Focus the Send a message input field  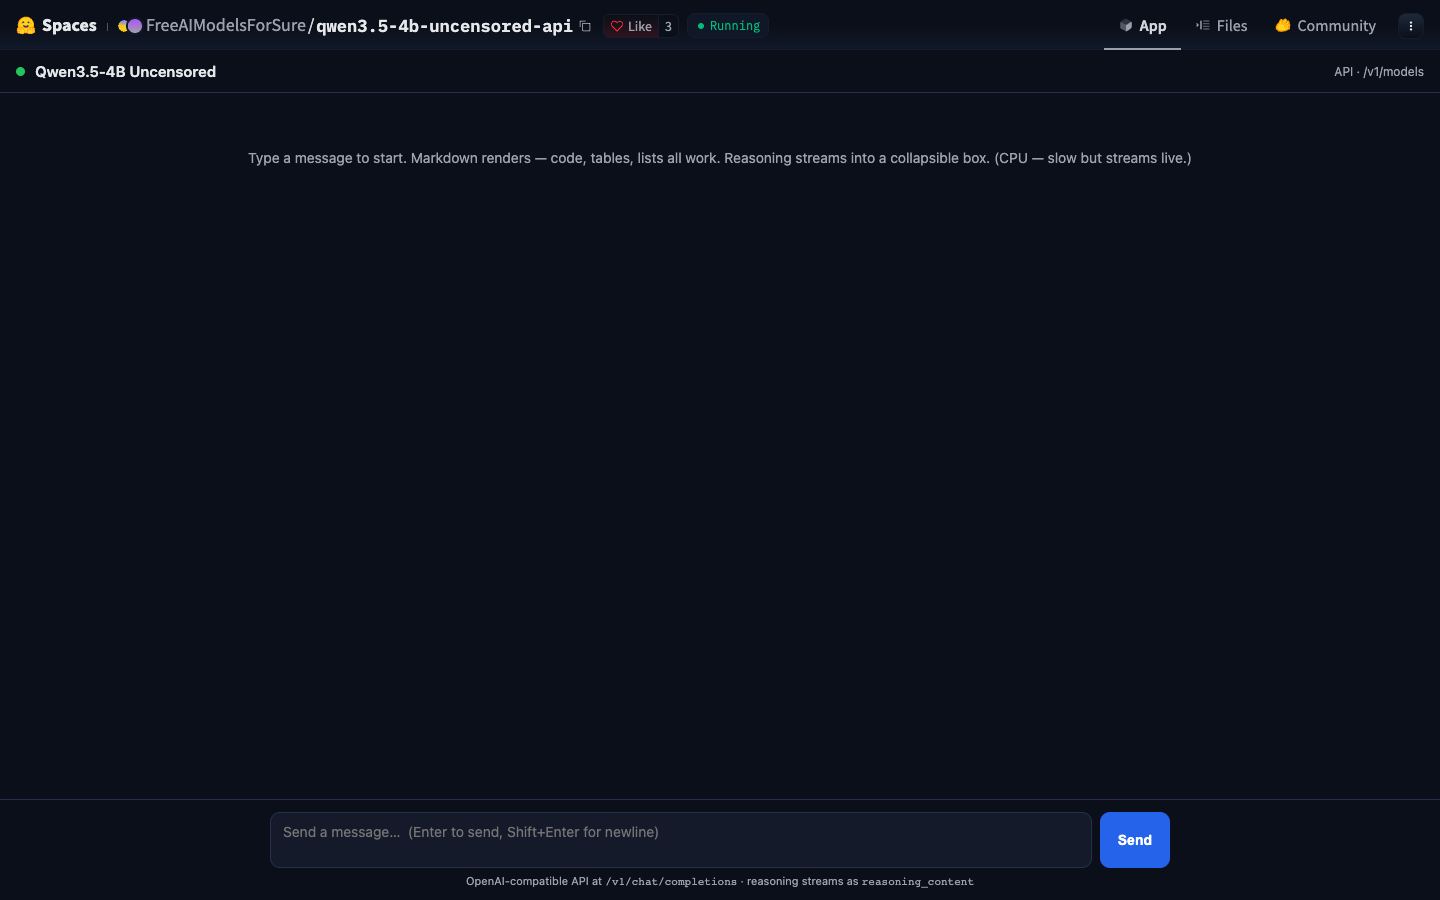pos(680,840)
